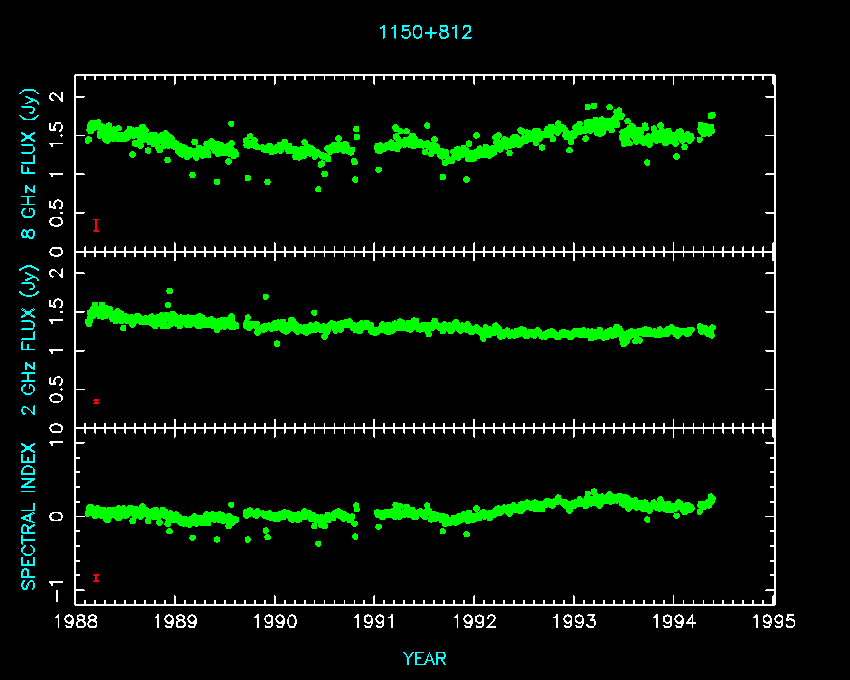Click the 1991 year tick label

375,622
